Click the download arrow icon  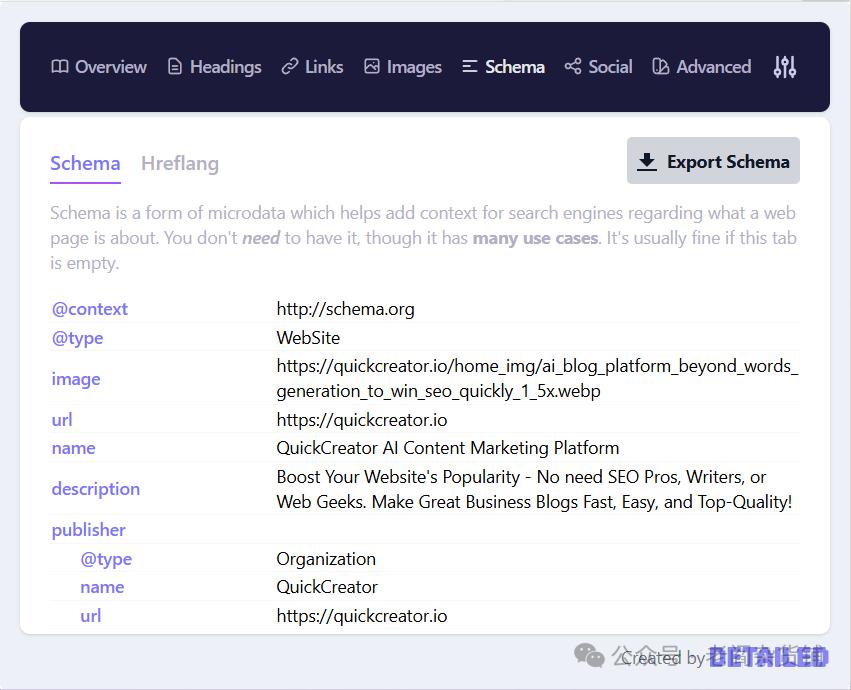coord(647,162)
